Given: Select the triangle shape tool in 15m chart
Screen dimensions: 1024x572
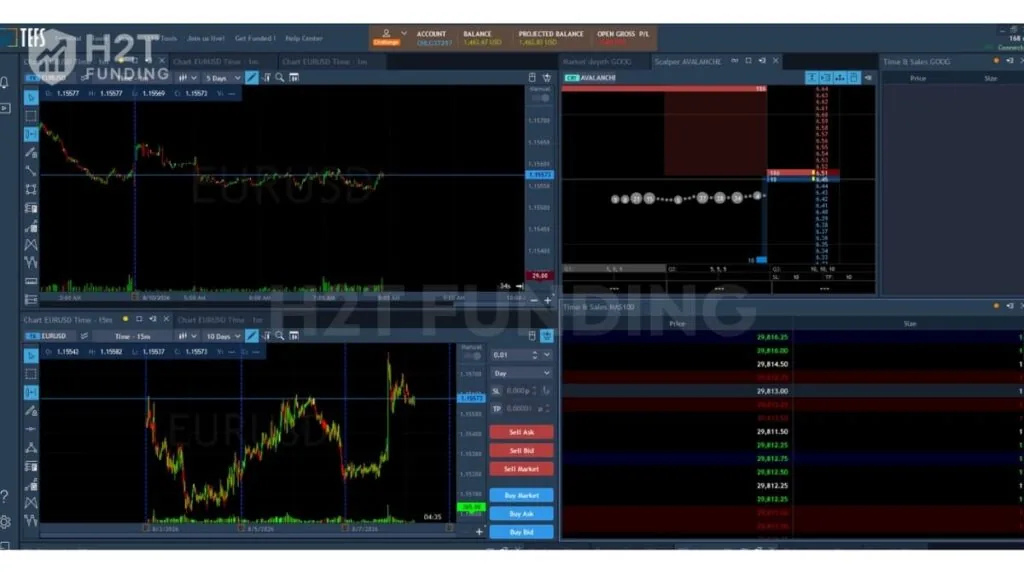Looking at the screenshot, I should tap(31, 448).
